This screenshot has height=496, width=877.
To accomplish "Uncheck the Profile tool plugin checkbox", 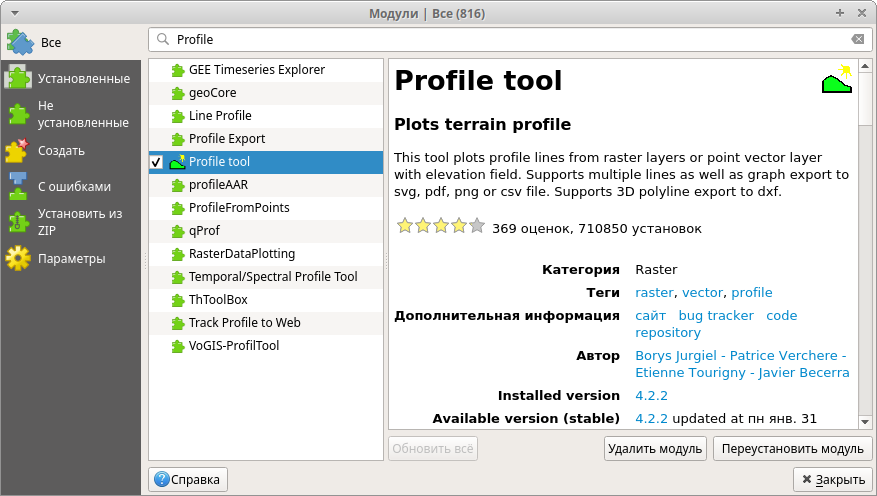I will 157,162.
